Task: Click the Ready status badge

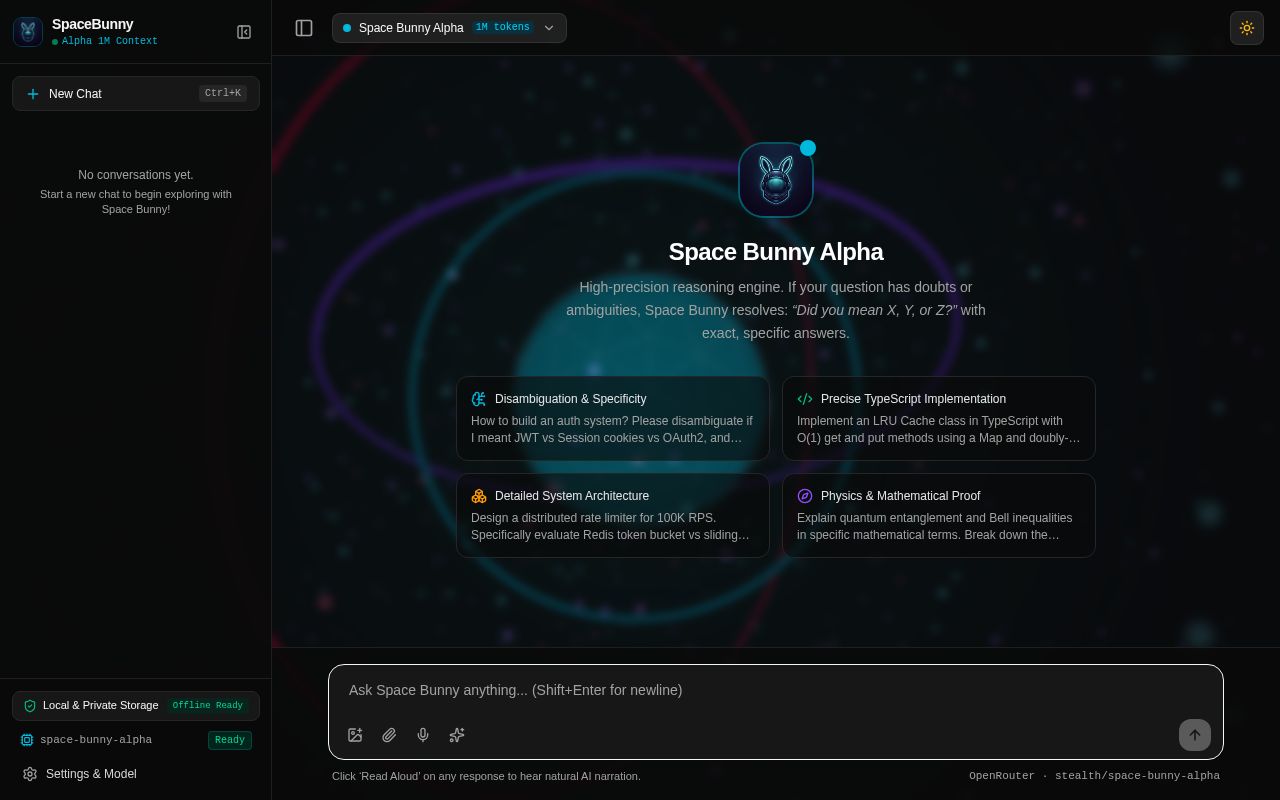Action: (x=230, y=740)
